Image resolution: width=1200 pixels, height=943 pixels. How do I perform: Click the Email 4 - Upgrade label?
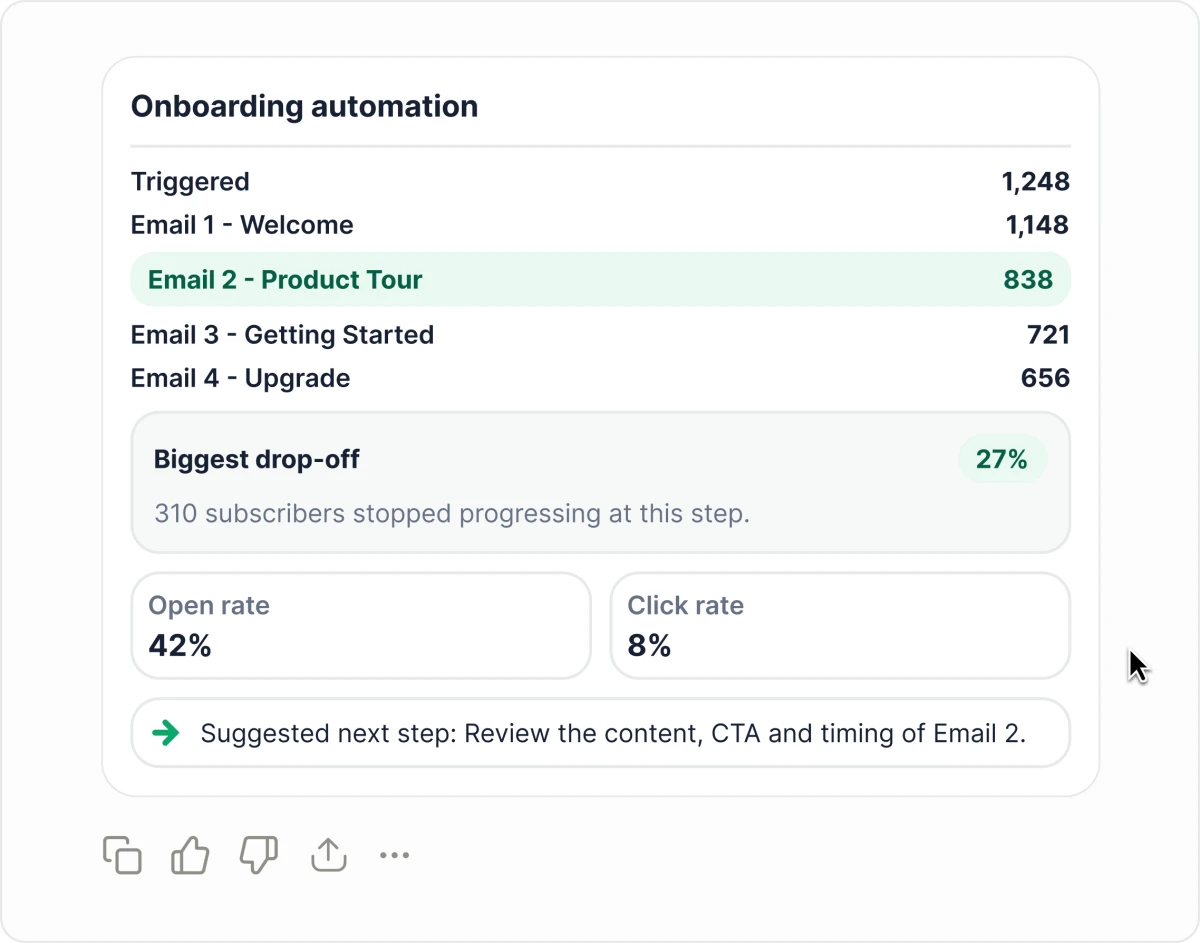(x=241, y=378)
